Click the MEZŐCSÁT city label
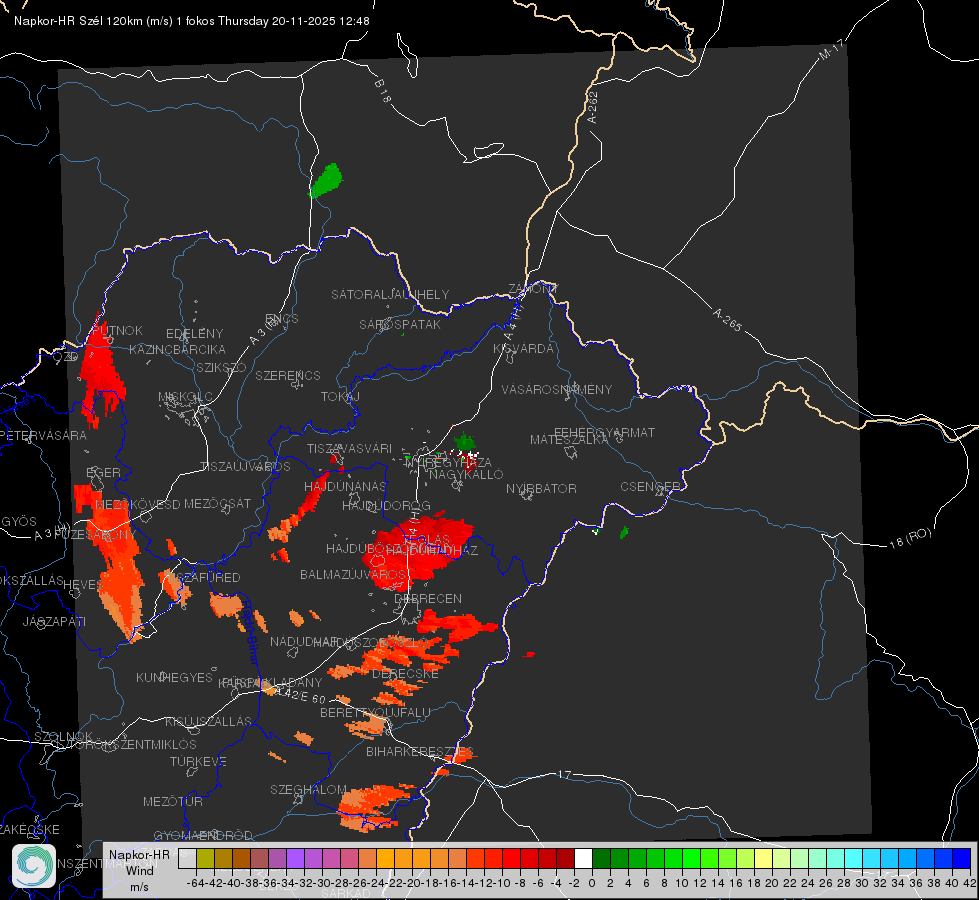The width and height of the screenshot is (979, 900). point(217,503)
